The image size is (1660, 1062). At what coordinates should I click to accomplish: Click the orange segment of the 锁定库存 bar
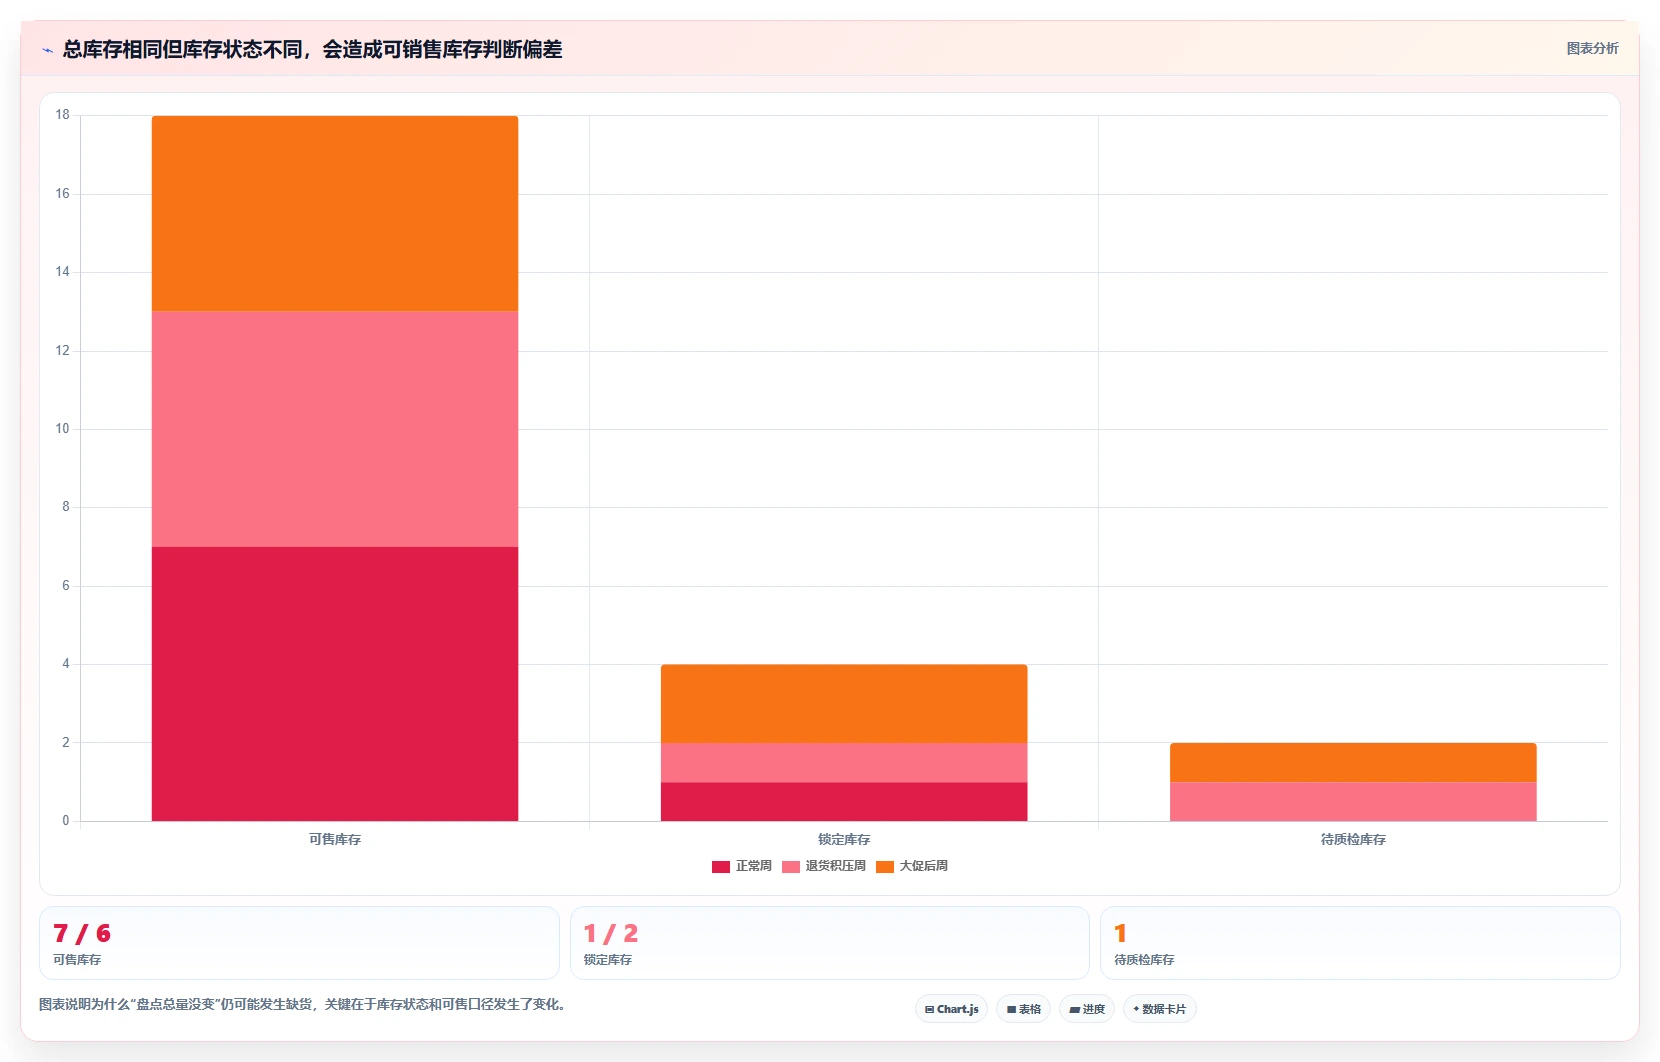point(844,704)
